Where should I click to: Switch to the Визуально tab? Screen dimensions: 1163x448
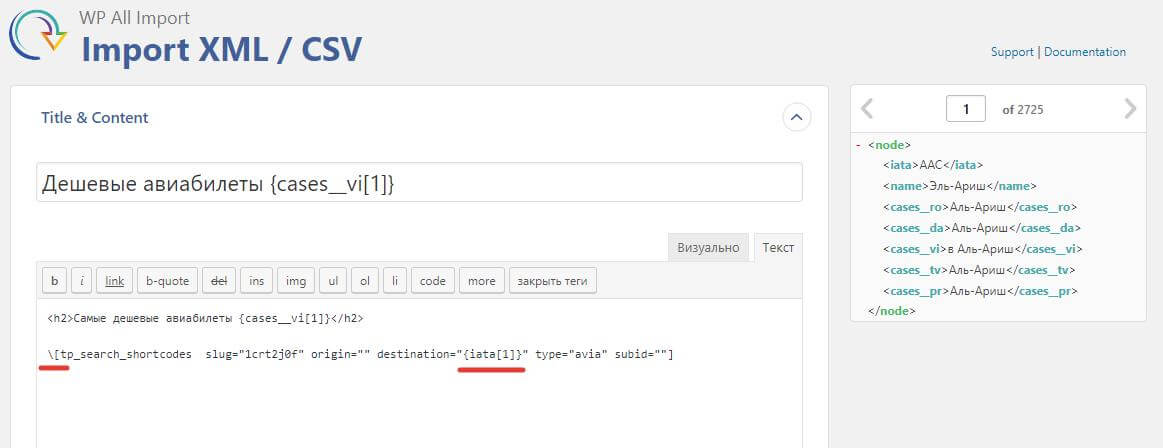tap(708, 247)
